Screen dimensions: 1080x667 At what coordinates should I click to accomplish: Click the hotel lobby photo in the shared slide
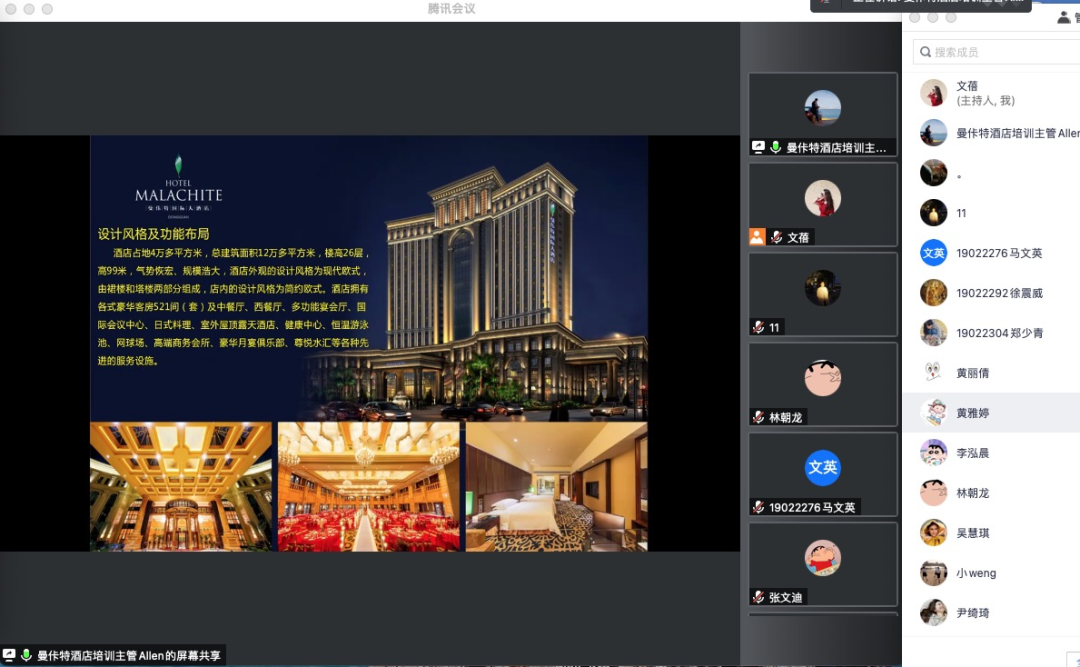pyautogui.click(x=181, y=486)
